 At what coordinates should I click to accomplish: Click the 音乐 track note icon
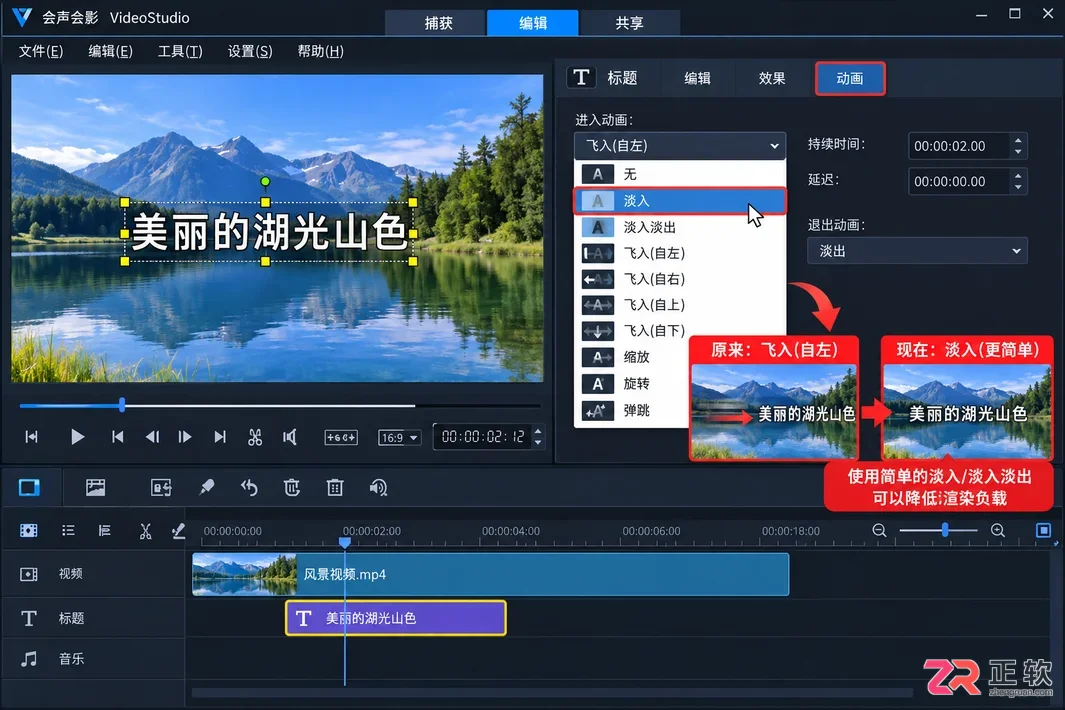(29, 658)
